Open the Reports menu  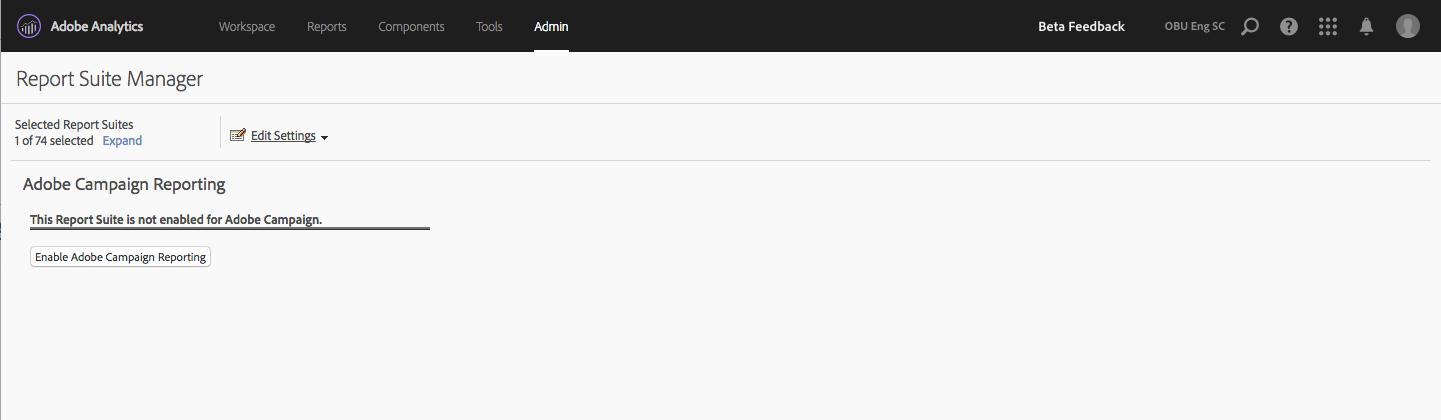tap(326, 27)
